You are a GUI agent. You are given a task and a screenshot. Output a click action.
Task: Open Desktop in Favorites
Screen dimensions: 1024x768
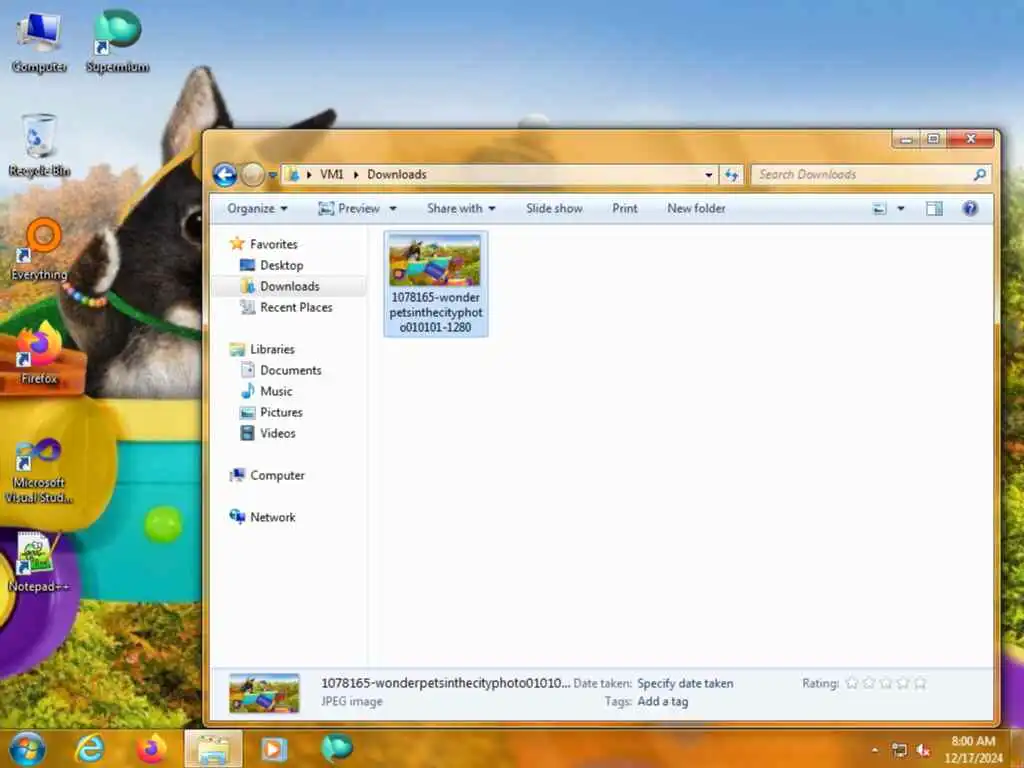pyautogui.click(x=281, y=265)
